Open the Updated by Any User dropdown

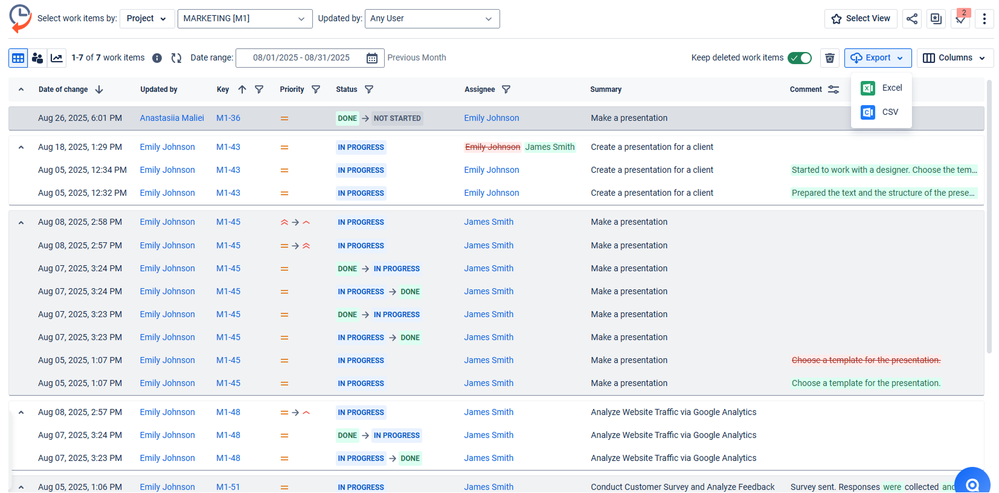[432, 18]
